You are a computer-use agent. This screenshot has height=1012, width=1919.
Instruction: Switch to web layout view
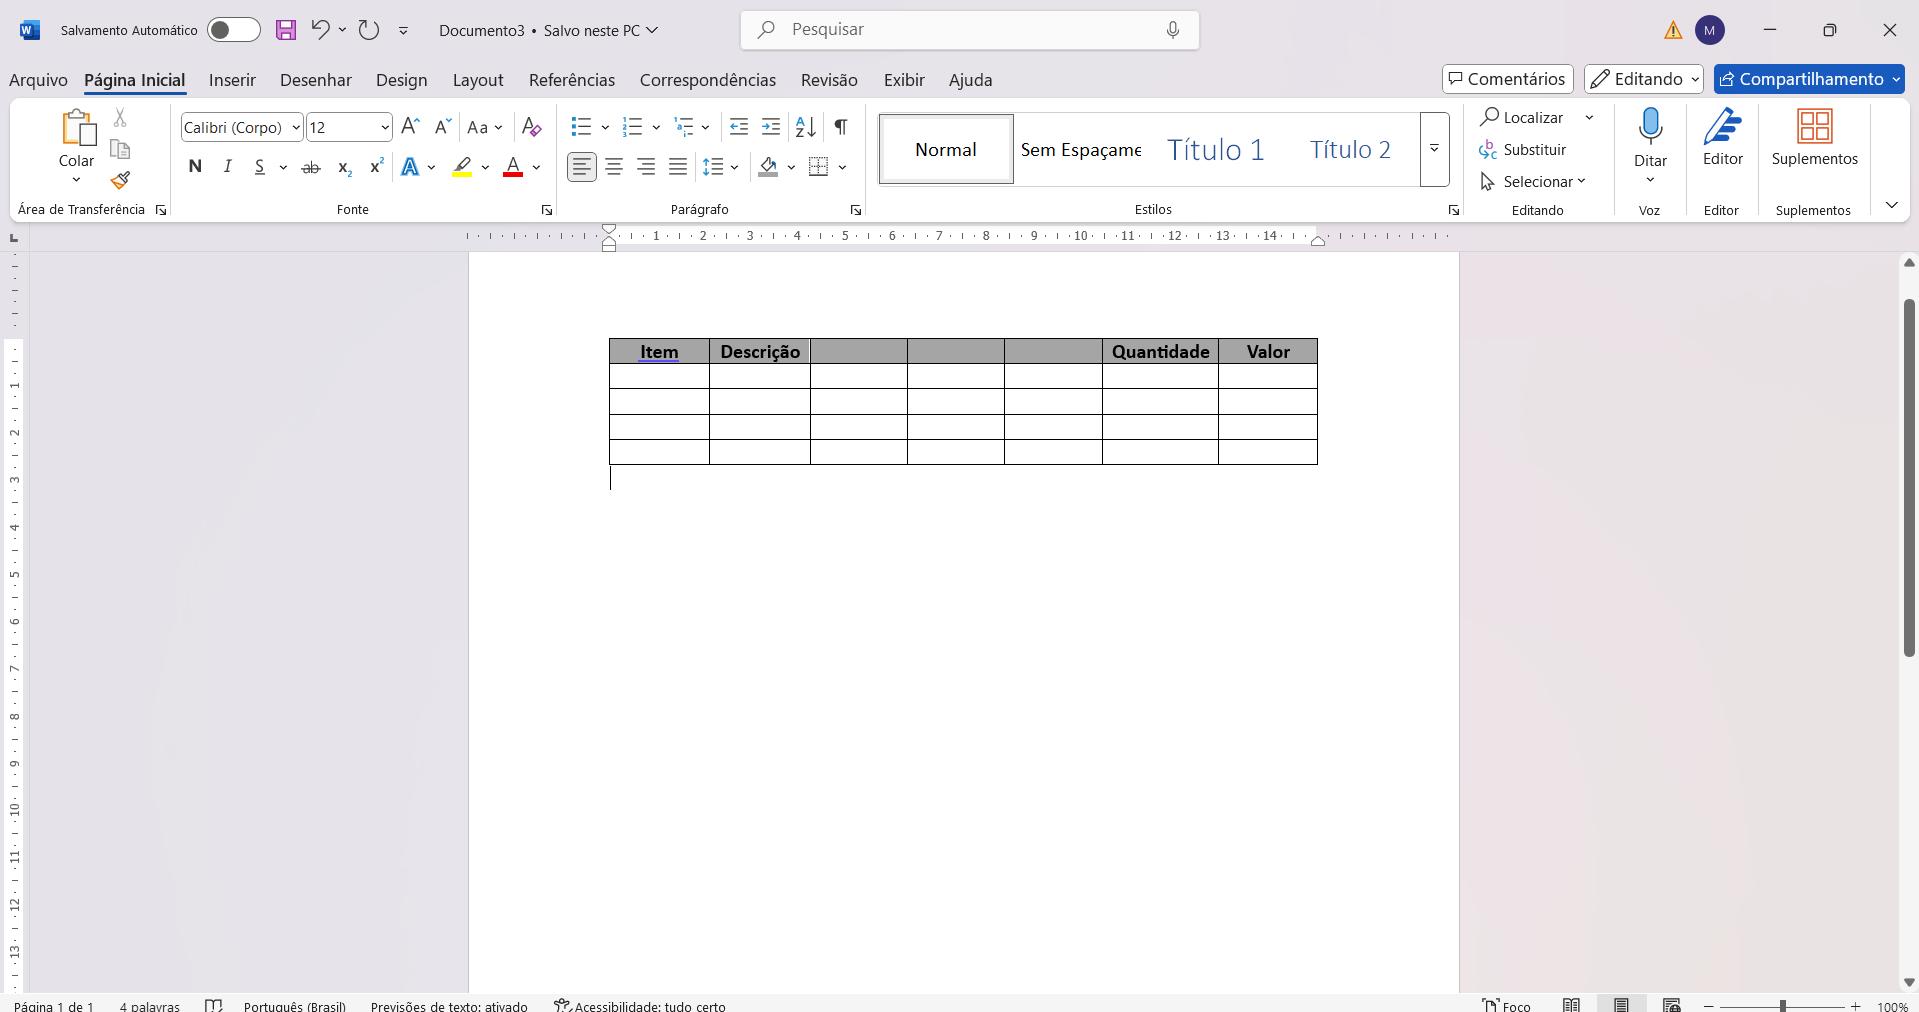(1671, 1005)
